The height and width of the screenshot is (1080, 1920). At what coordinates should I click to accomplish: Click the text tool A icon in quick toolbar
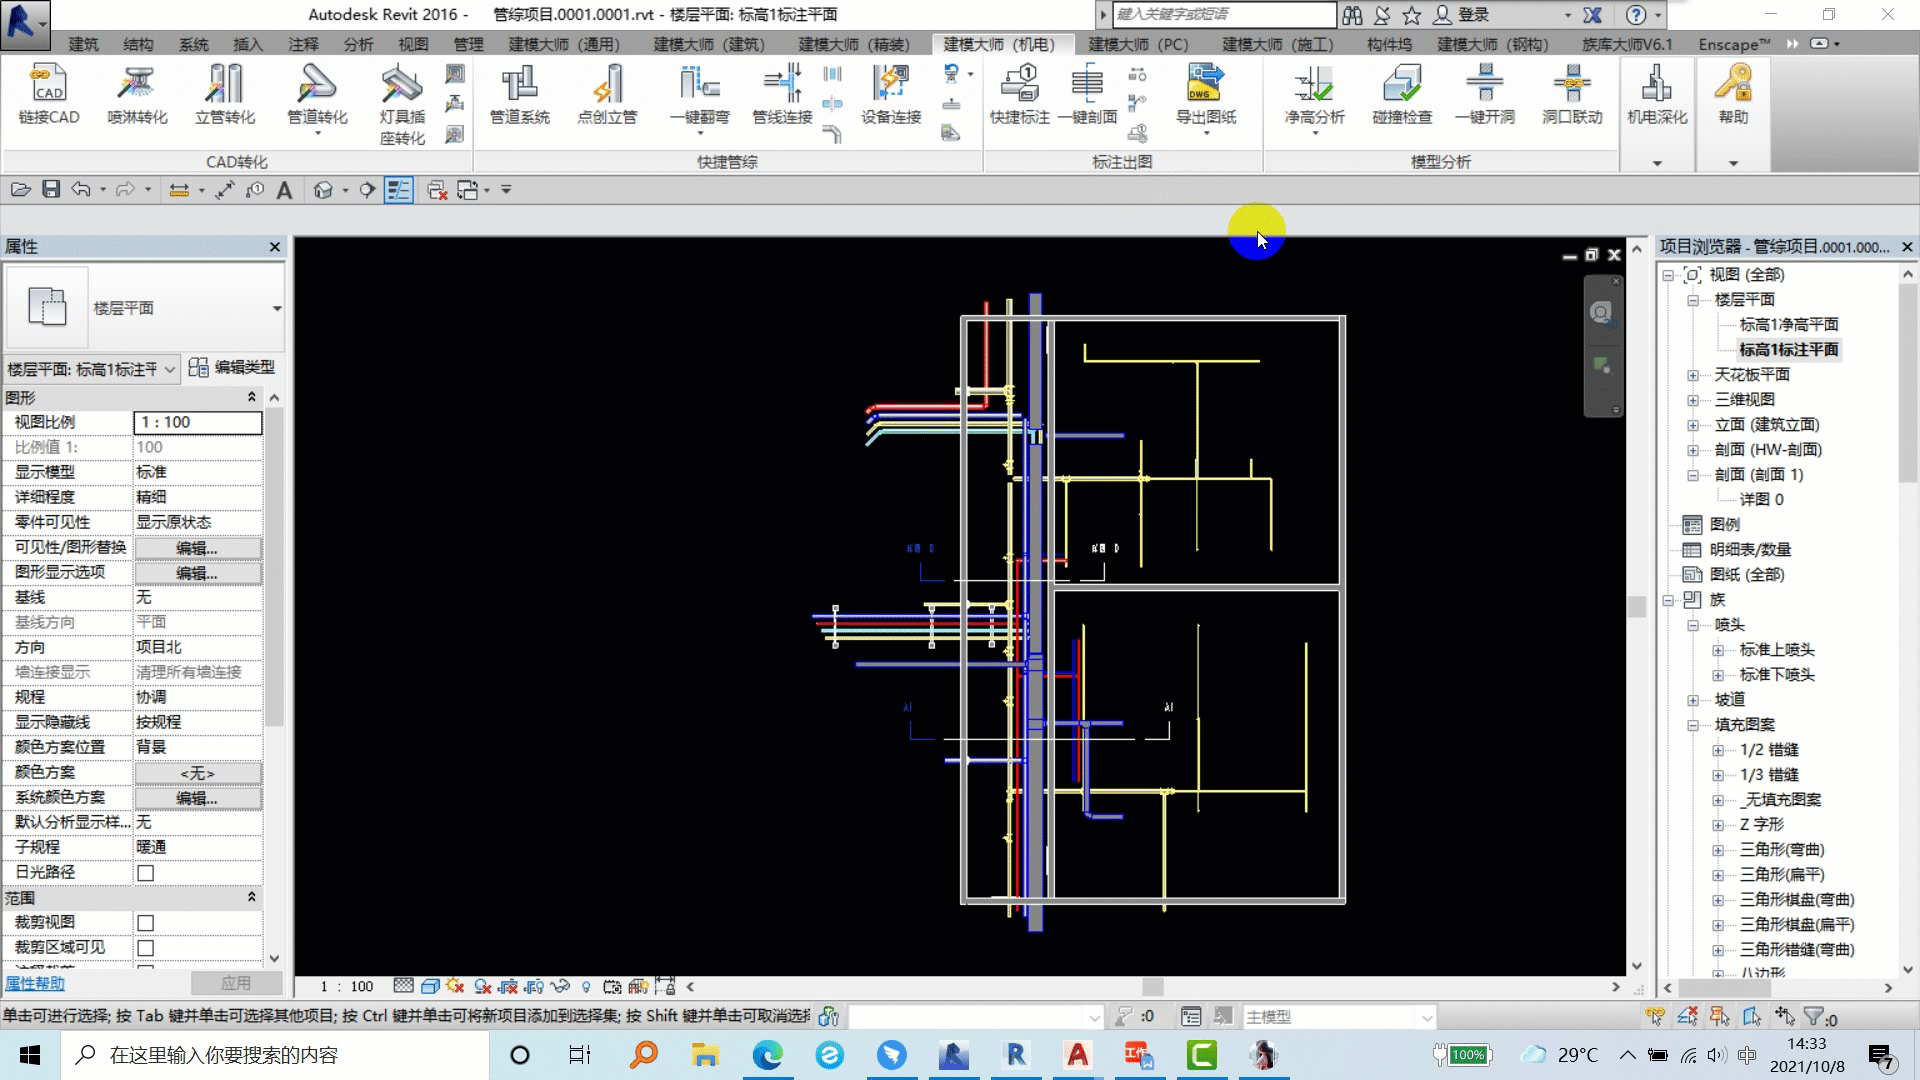[x=284, y=190]
